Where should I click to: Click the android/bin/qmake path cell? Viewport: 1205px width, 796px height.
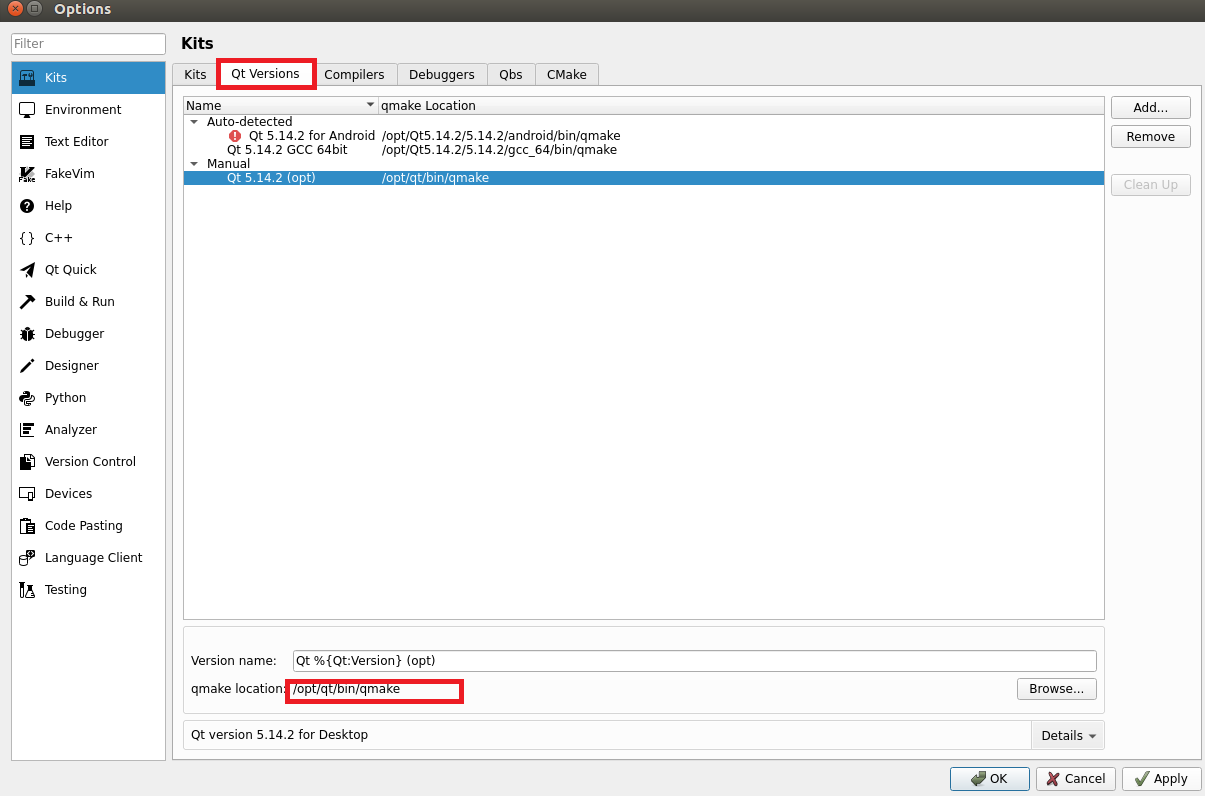click(501, 136)
